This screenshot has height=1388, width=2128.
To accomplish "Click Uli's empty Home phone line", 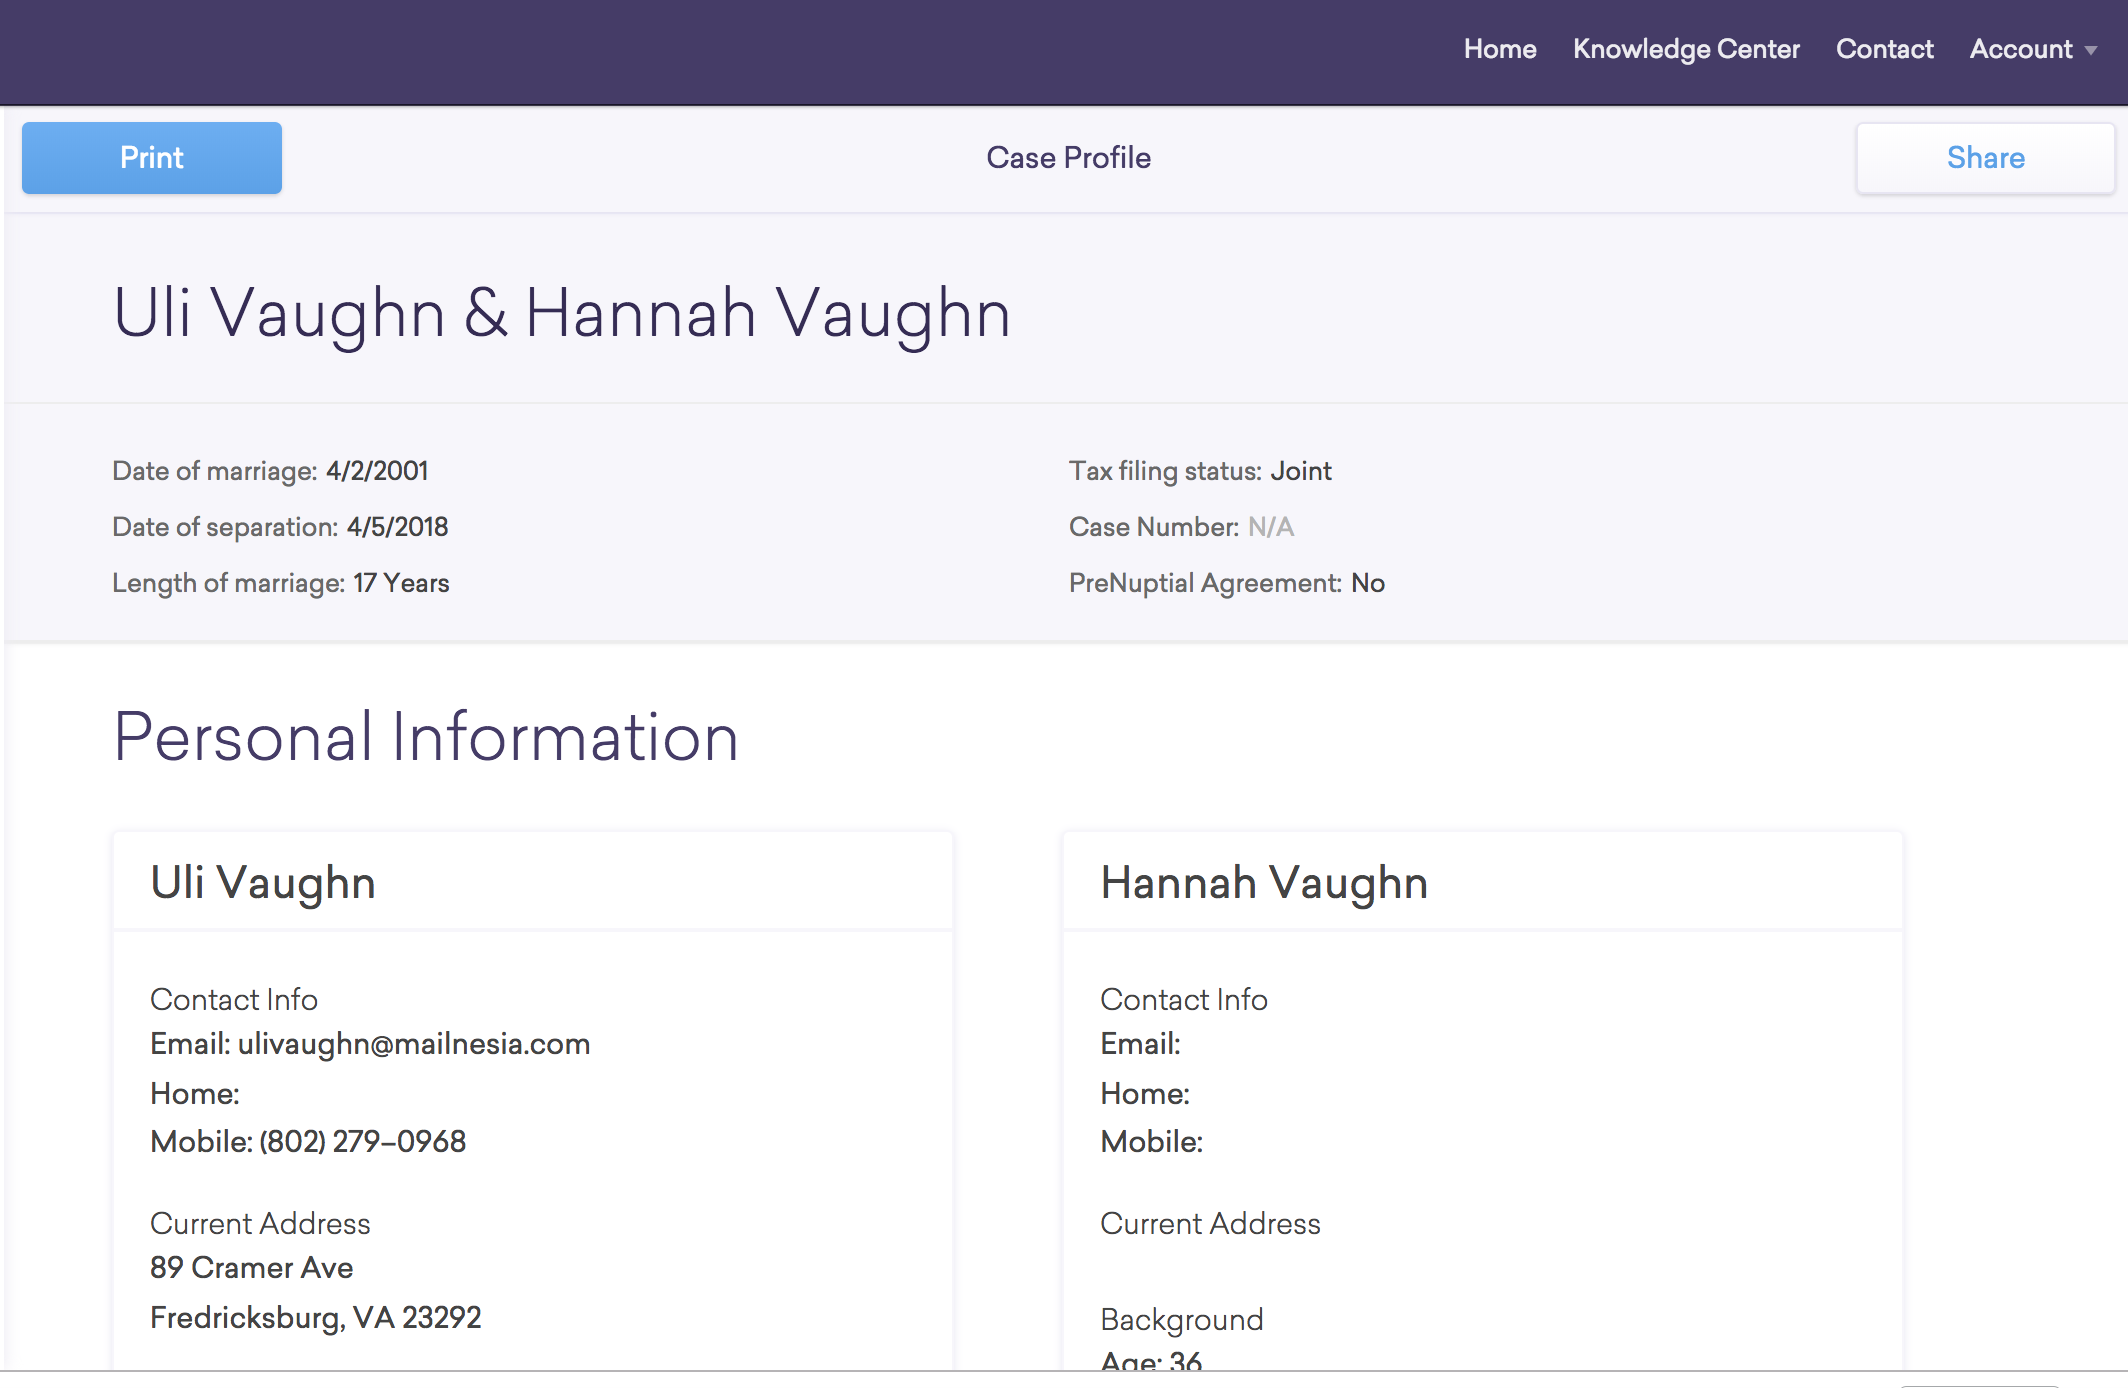I will tap(195, 1094).
